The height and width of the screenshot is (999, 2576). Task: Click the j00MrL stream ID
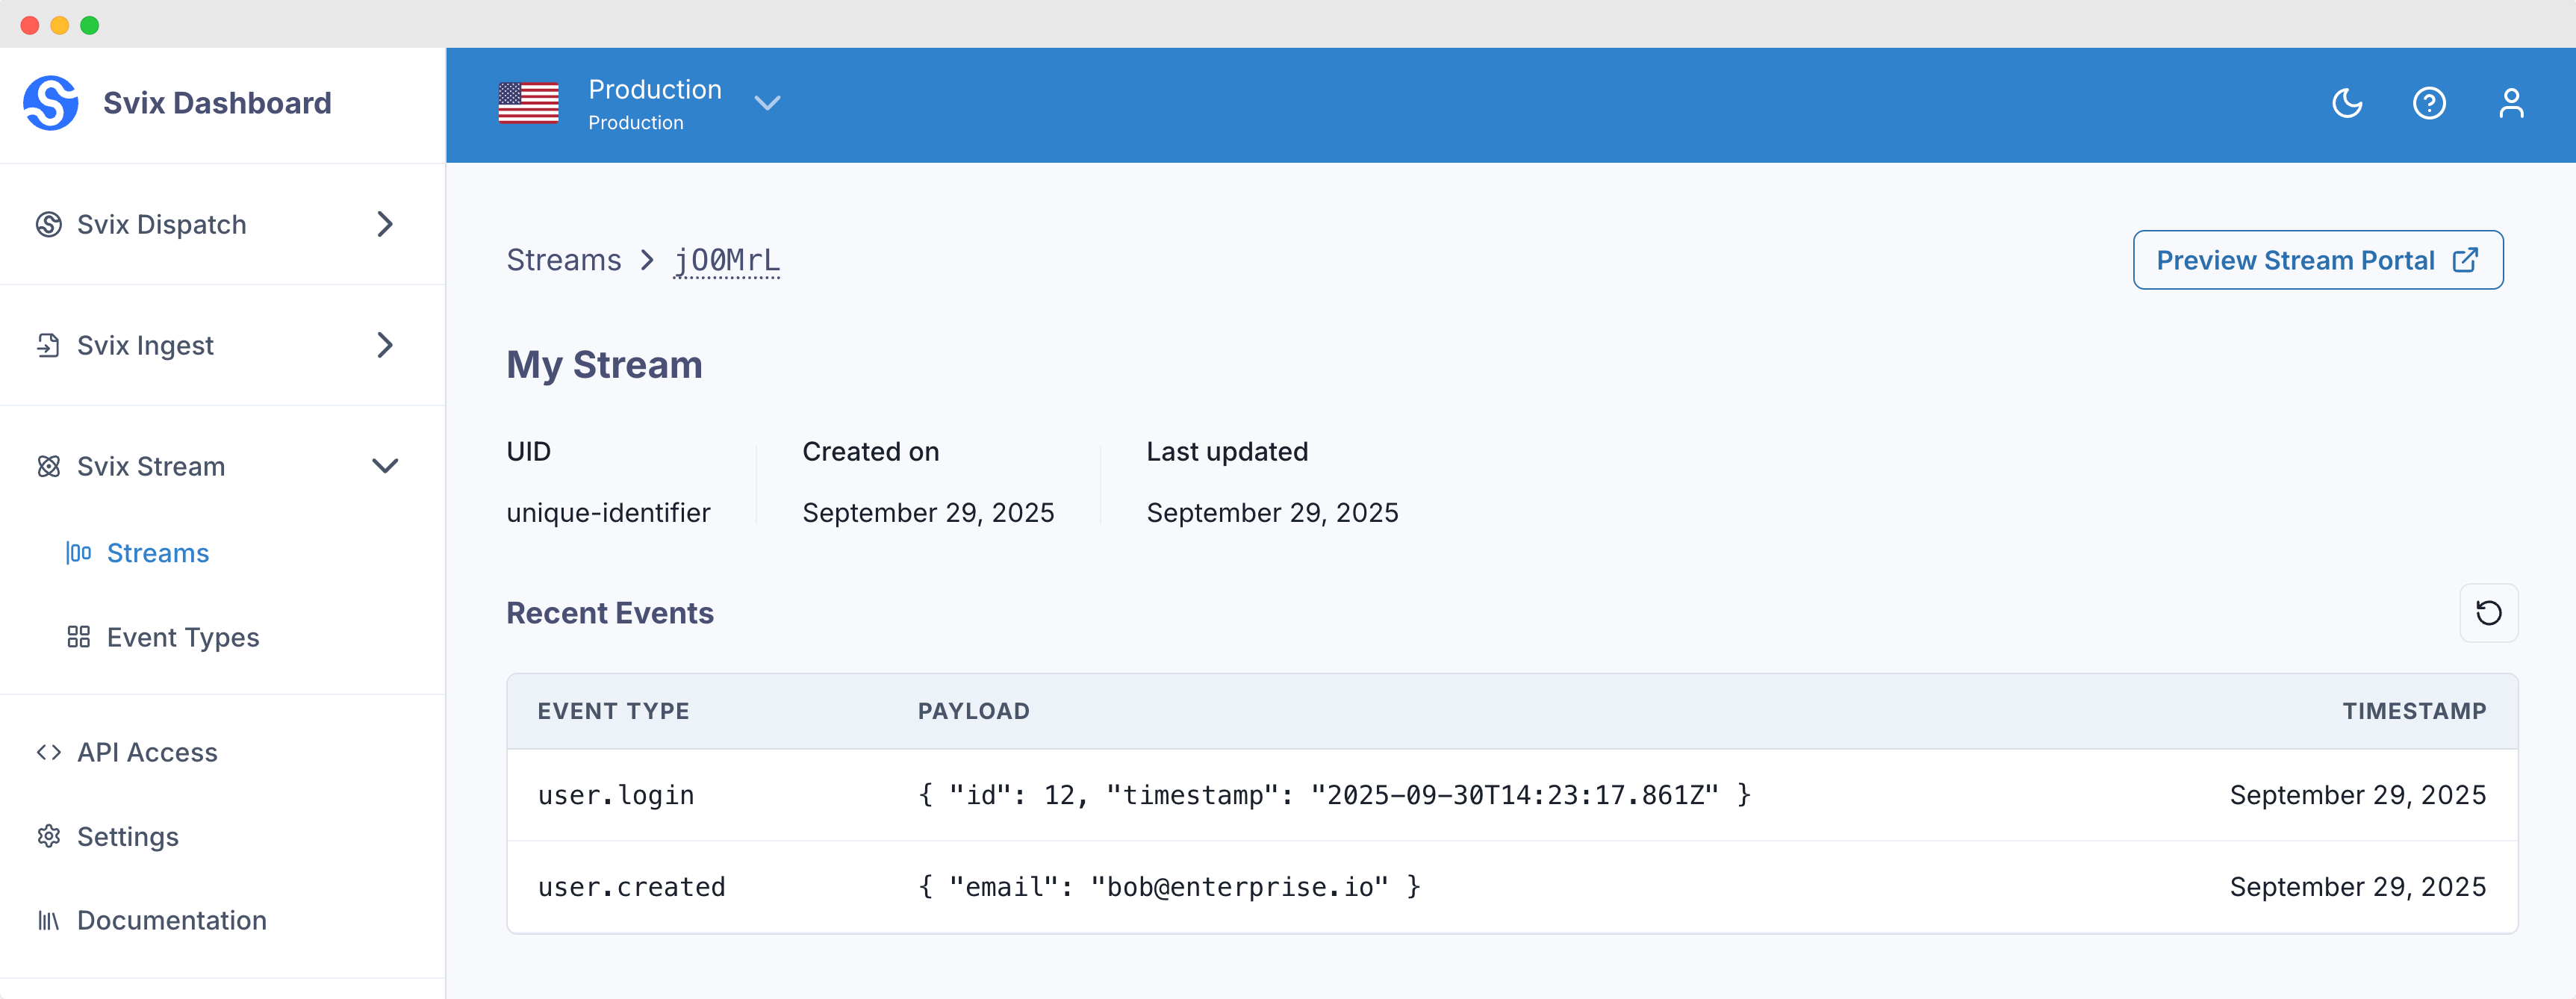(727, 260)
